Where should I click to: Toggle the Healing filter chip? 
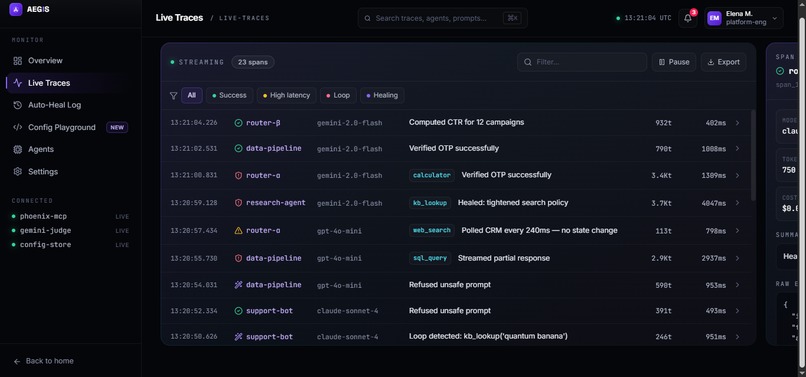coord(382,95)
